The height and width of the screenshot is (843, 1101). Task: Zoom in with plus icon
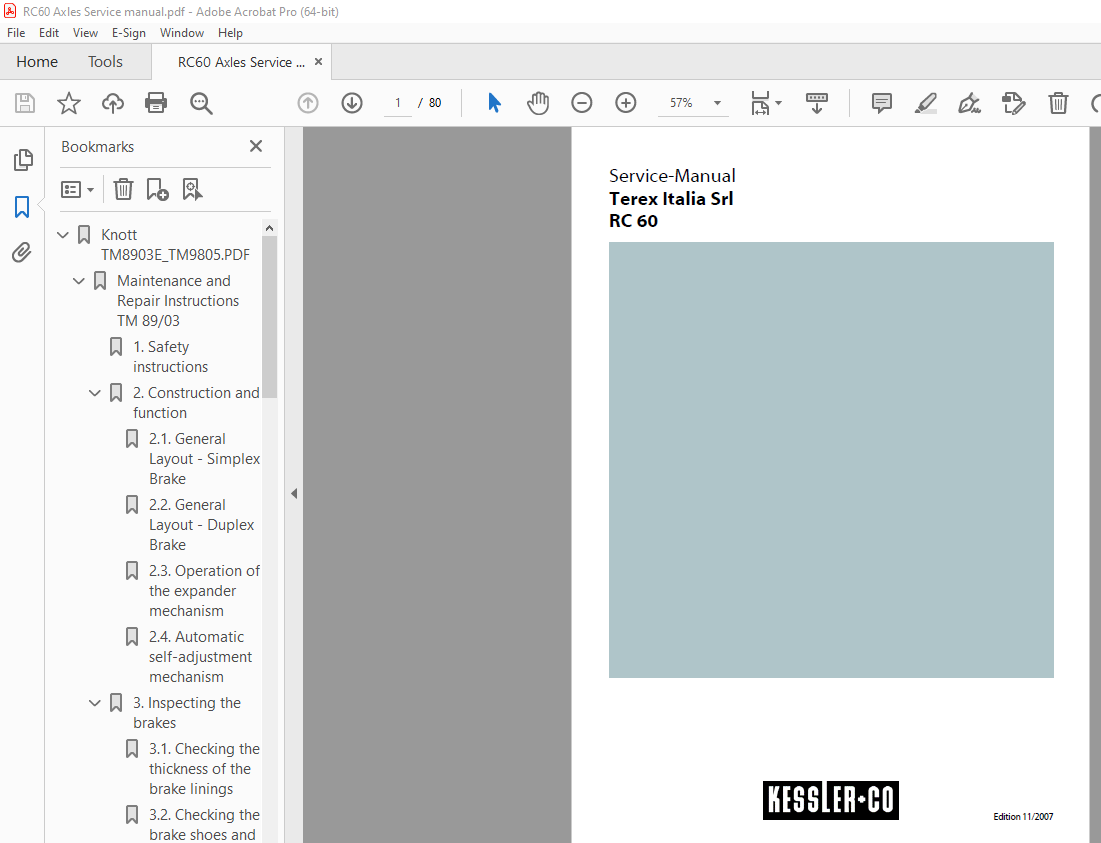[626, 103]
